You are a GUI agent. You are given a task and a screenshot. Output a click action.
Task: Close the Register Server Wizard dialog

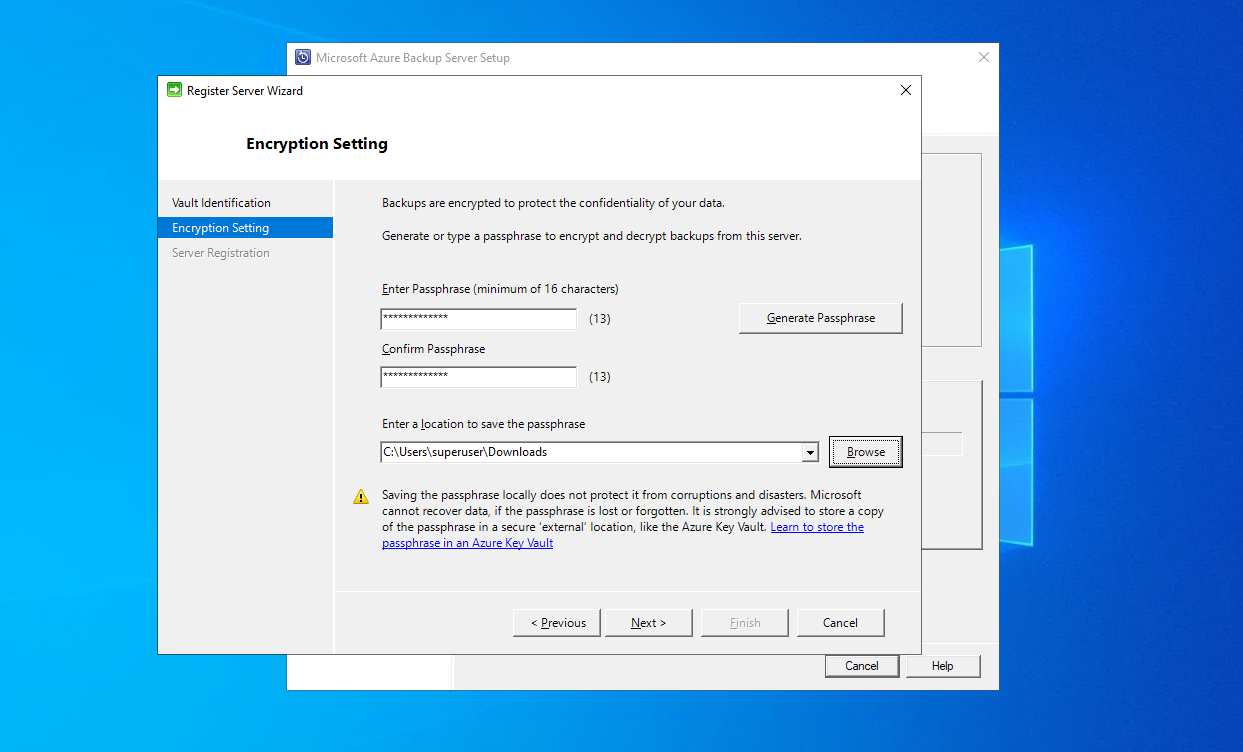tap(906, 90)
